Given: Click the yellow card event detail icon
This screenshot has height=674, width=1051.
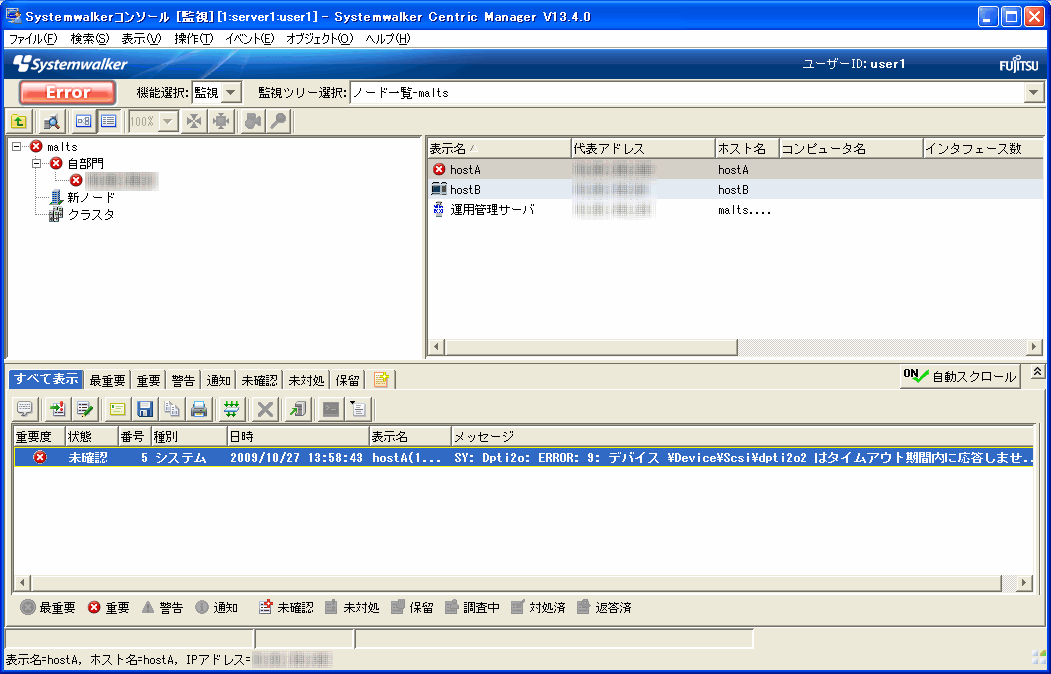Looking at the screenshot, I should pos(118,409).
